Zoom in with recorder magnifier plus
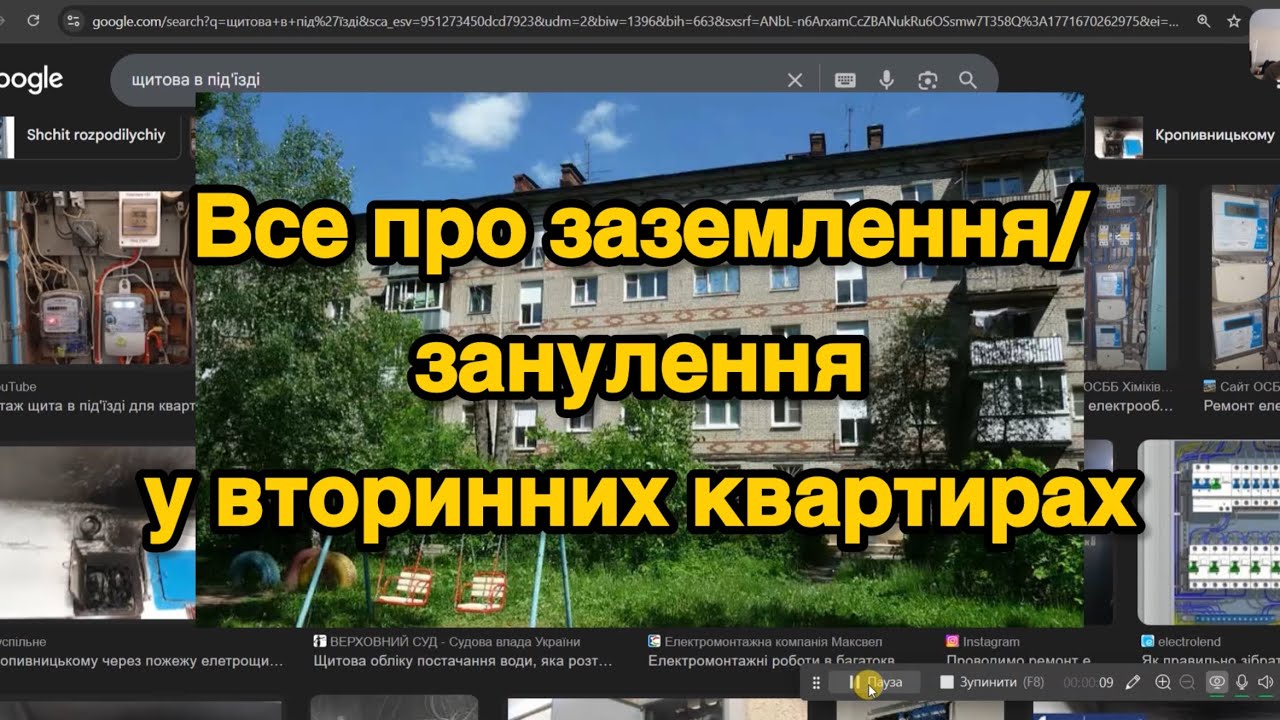 [1163, 682]
